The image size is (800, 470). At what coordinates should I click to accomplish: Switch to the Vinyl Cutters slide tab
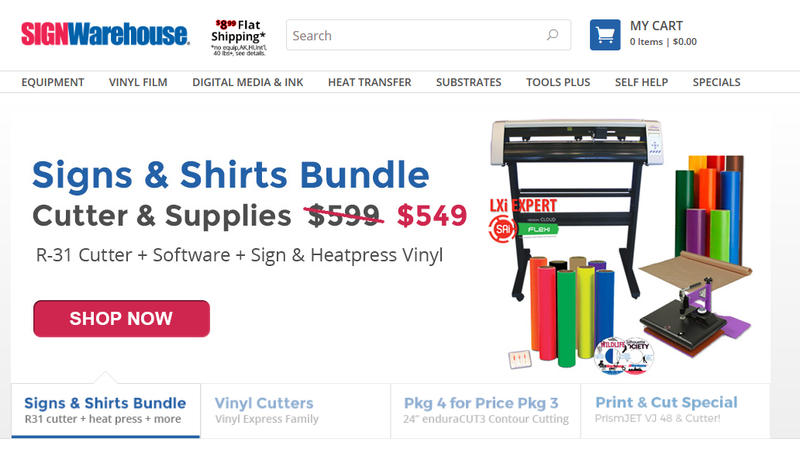[x=295, y=411]
